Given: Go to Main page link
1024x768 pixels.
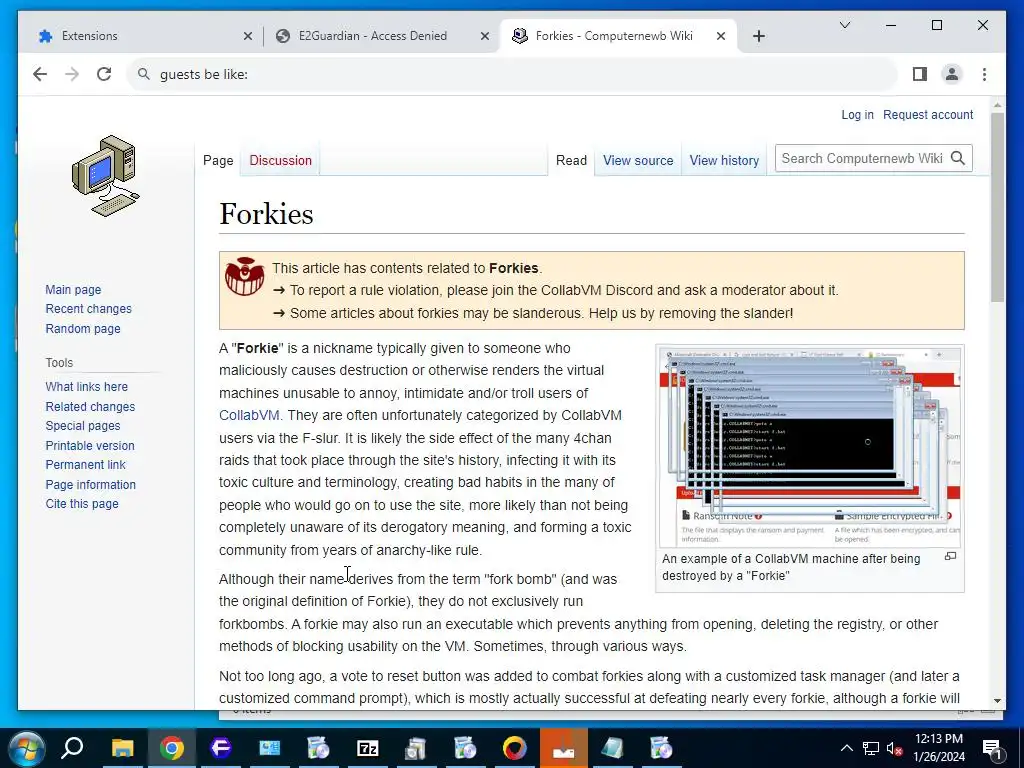Looking at the screenshot, I should [x=73, y=289].
